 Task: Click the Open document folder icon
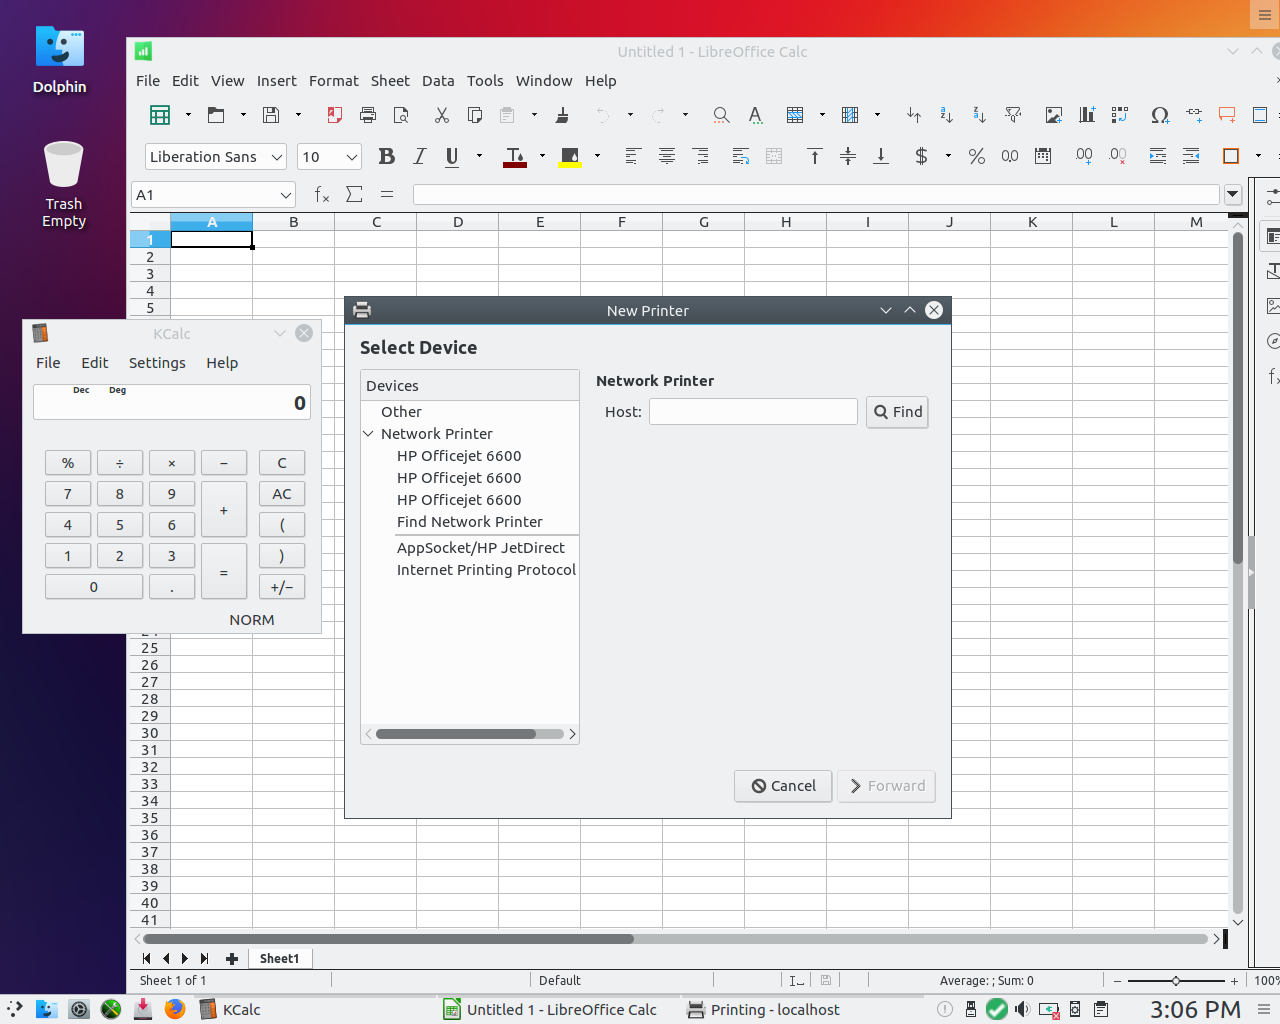[215, 115]
